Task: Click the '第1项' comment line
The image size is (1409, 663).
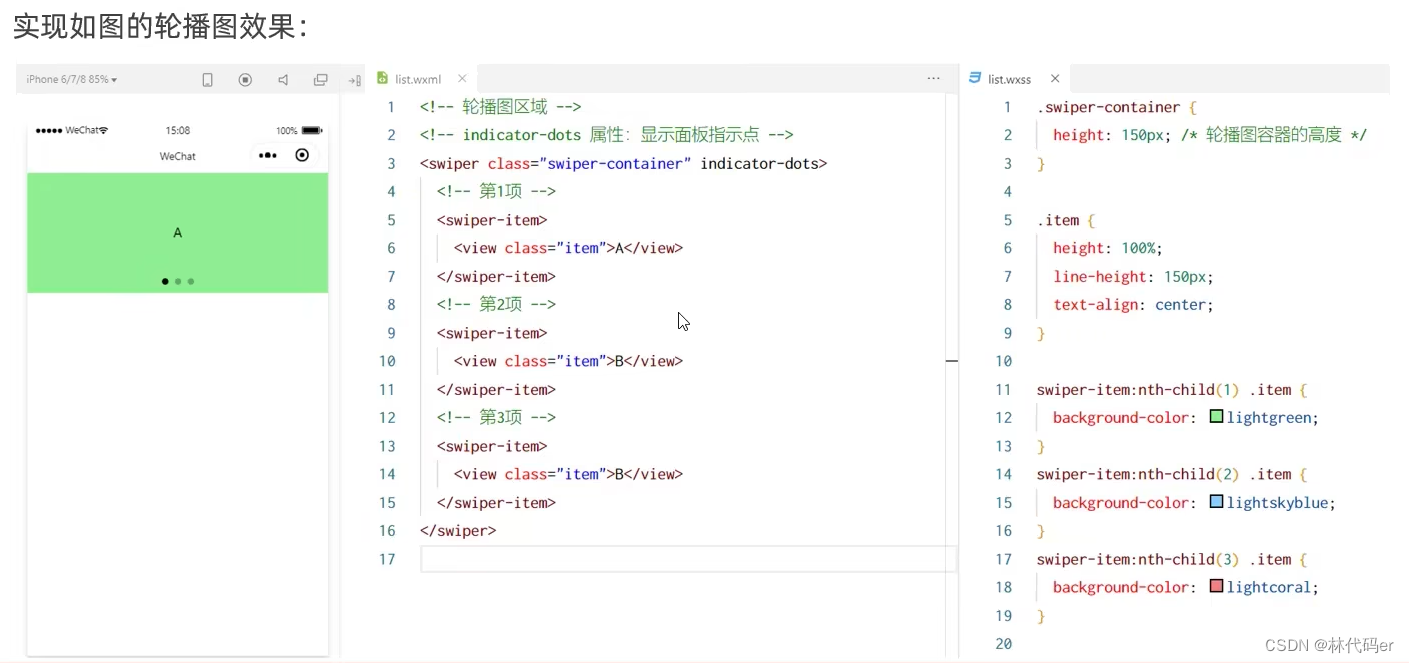Action: tap(496, 191)
